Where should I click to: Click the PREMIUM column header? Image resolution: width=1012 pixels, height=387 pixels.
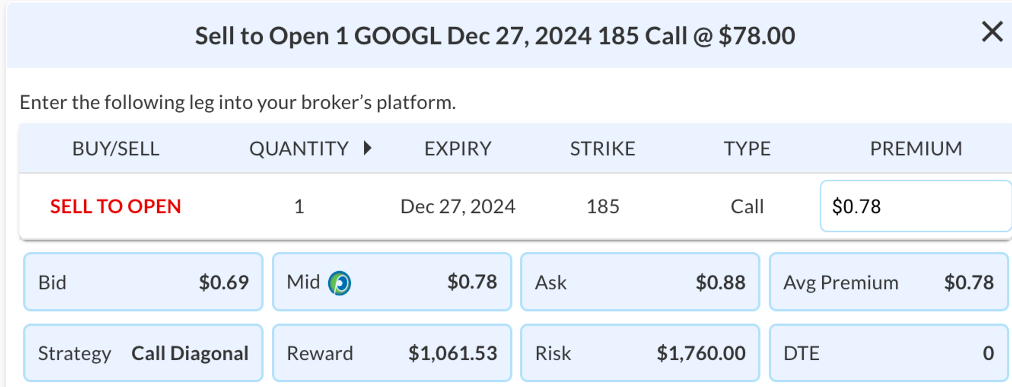pos(916,149)
